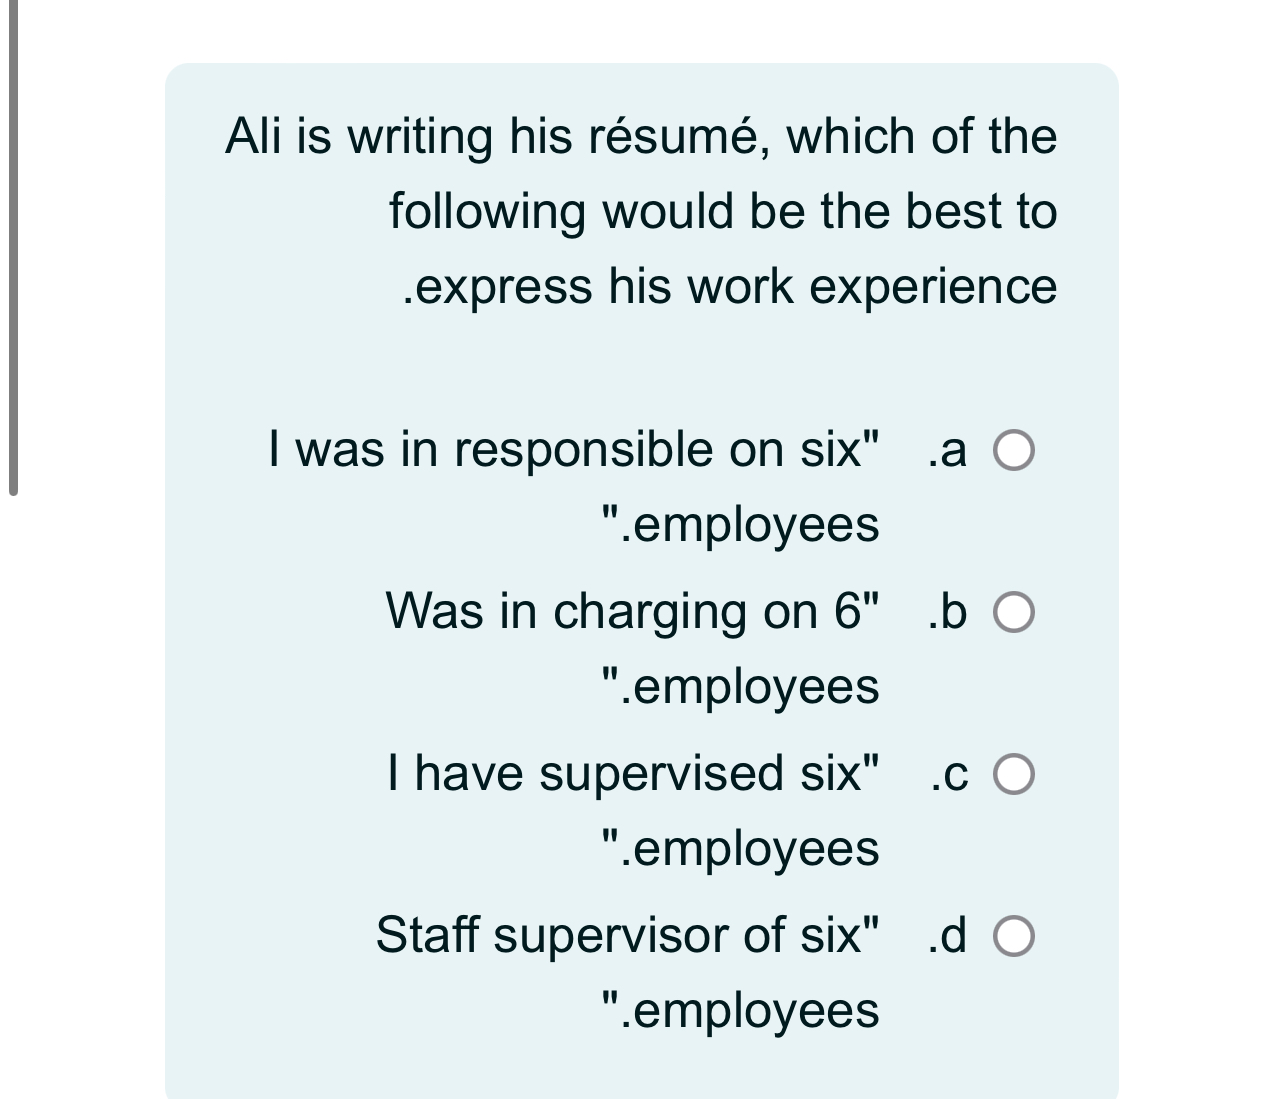The height and width of the screenshot is (1099, 1284).
Task: Click the scrollbar on the left edge
Action: pos(12,250)
